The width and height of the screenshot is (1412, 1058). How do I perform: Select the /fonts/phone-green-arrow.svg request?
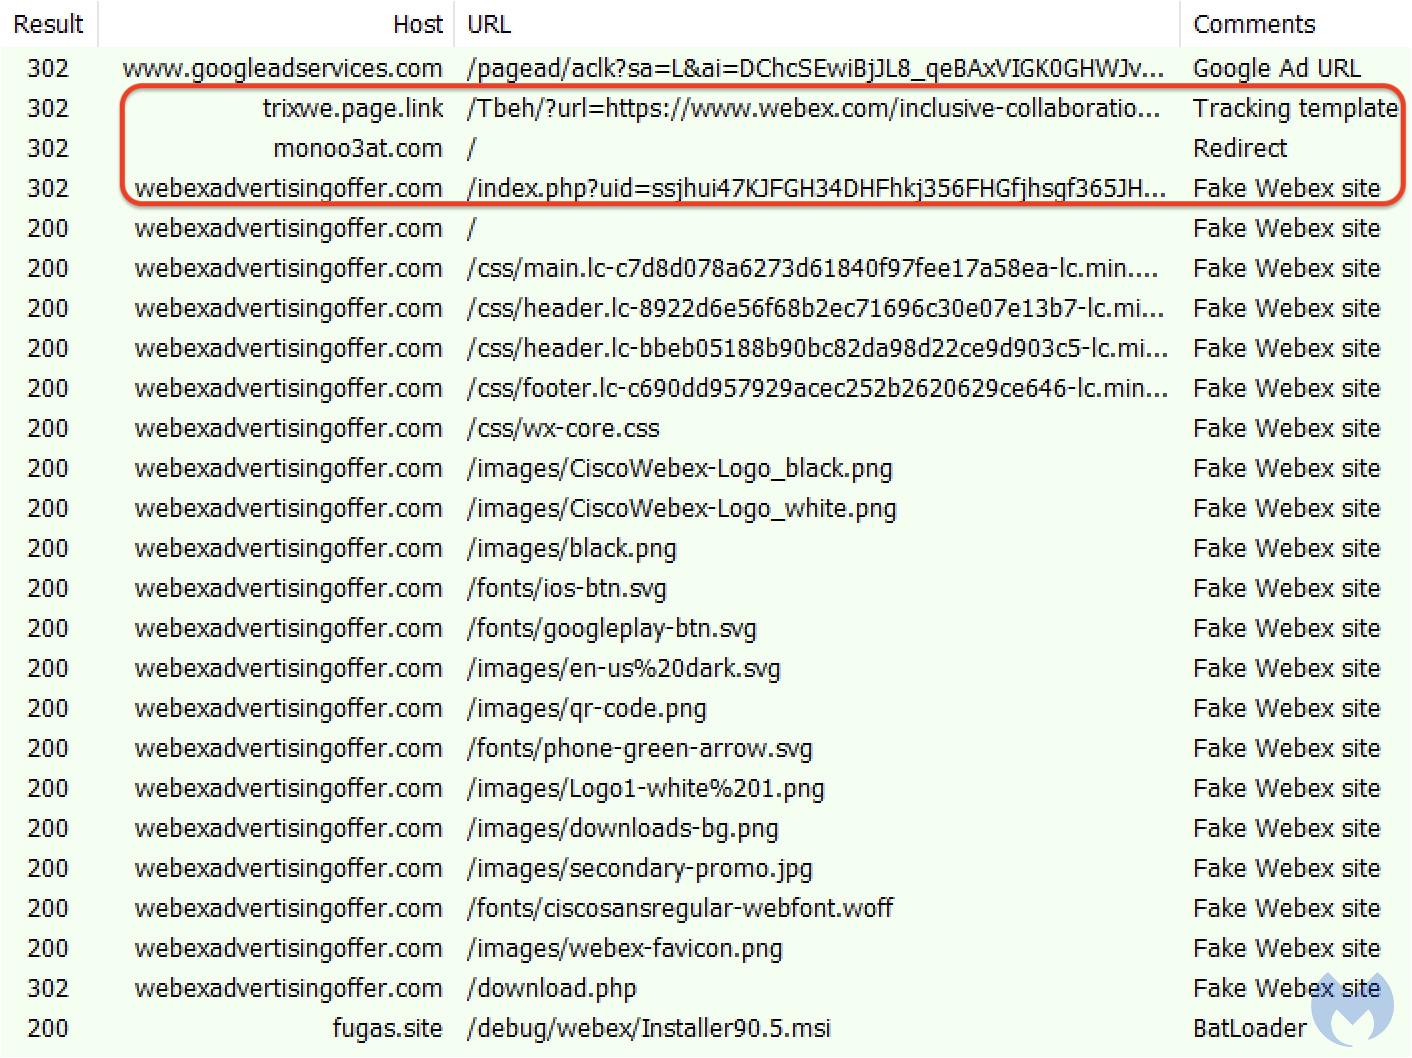click(639, 748)
